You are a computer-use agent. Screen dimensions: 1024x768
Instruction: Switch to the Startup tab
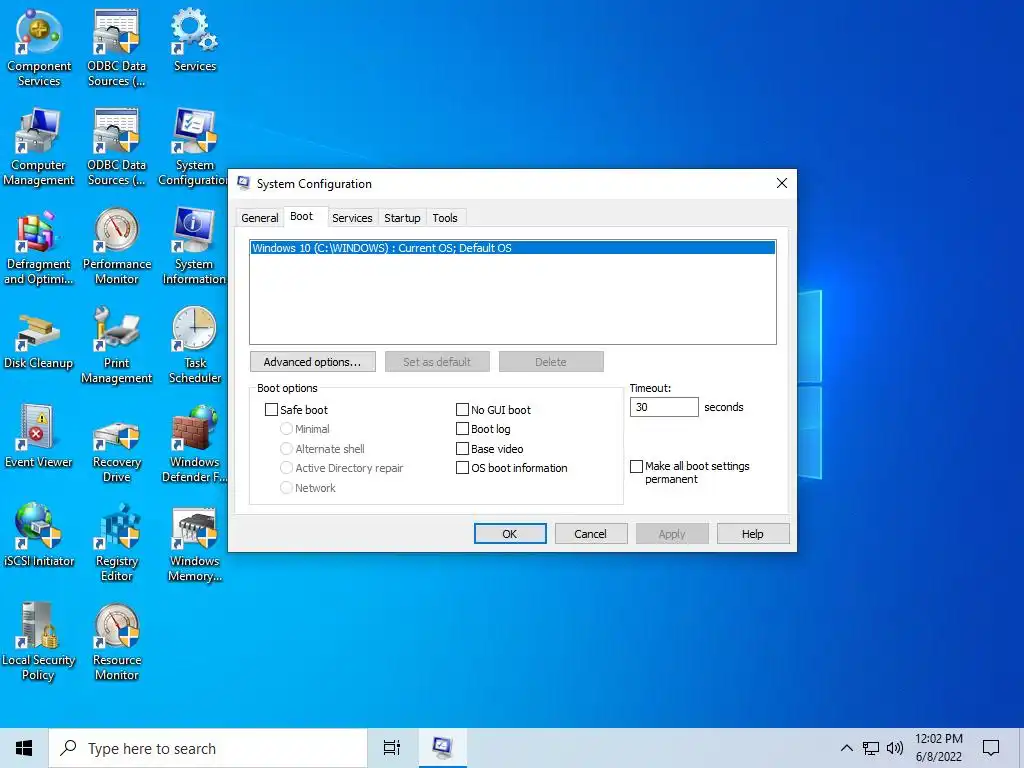pyautogui.click(x=402, y=217)
